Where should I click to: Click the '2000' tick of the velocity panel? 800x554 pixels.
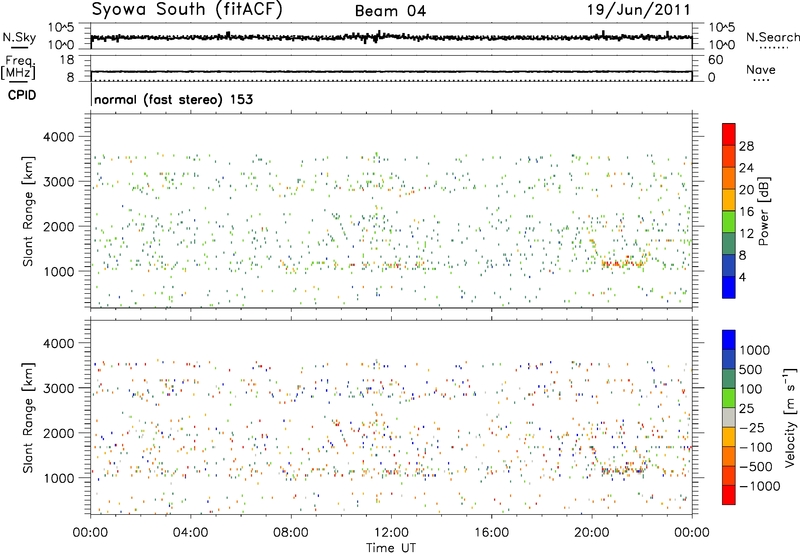(x=59, y=433)
